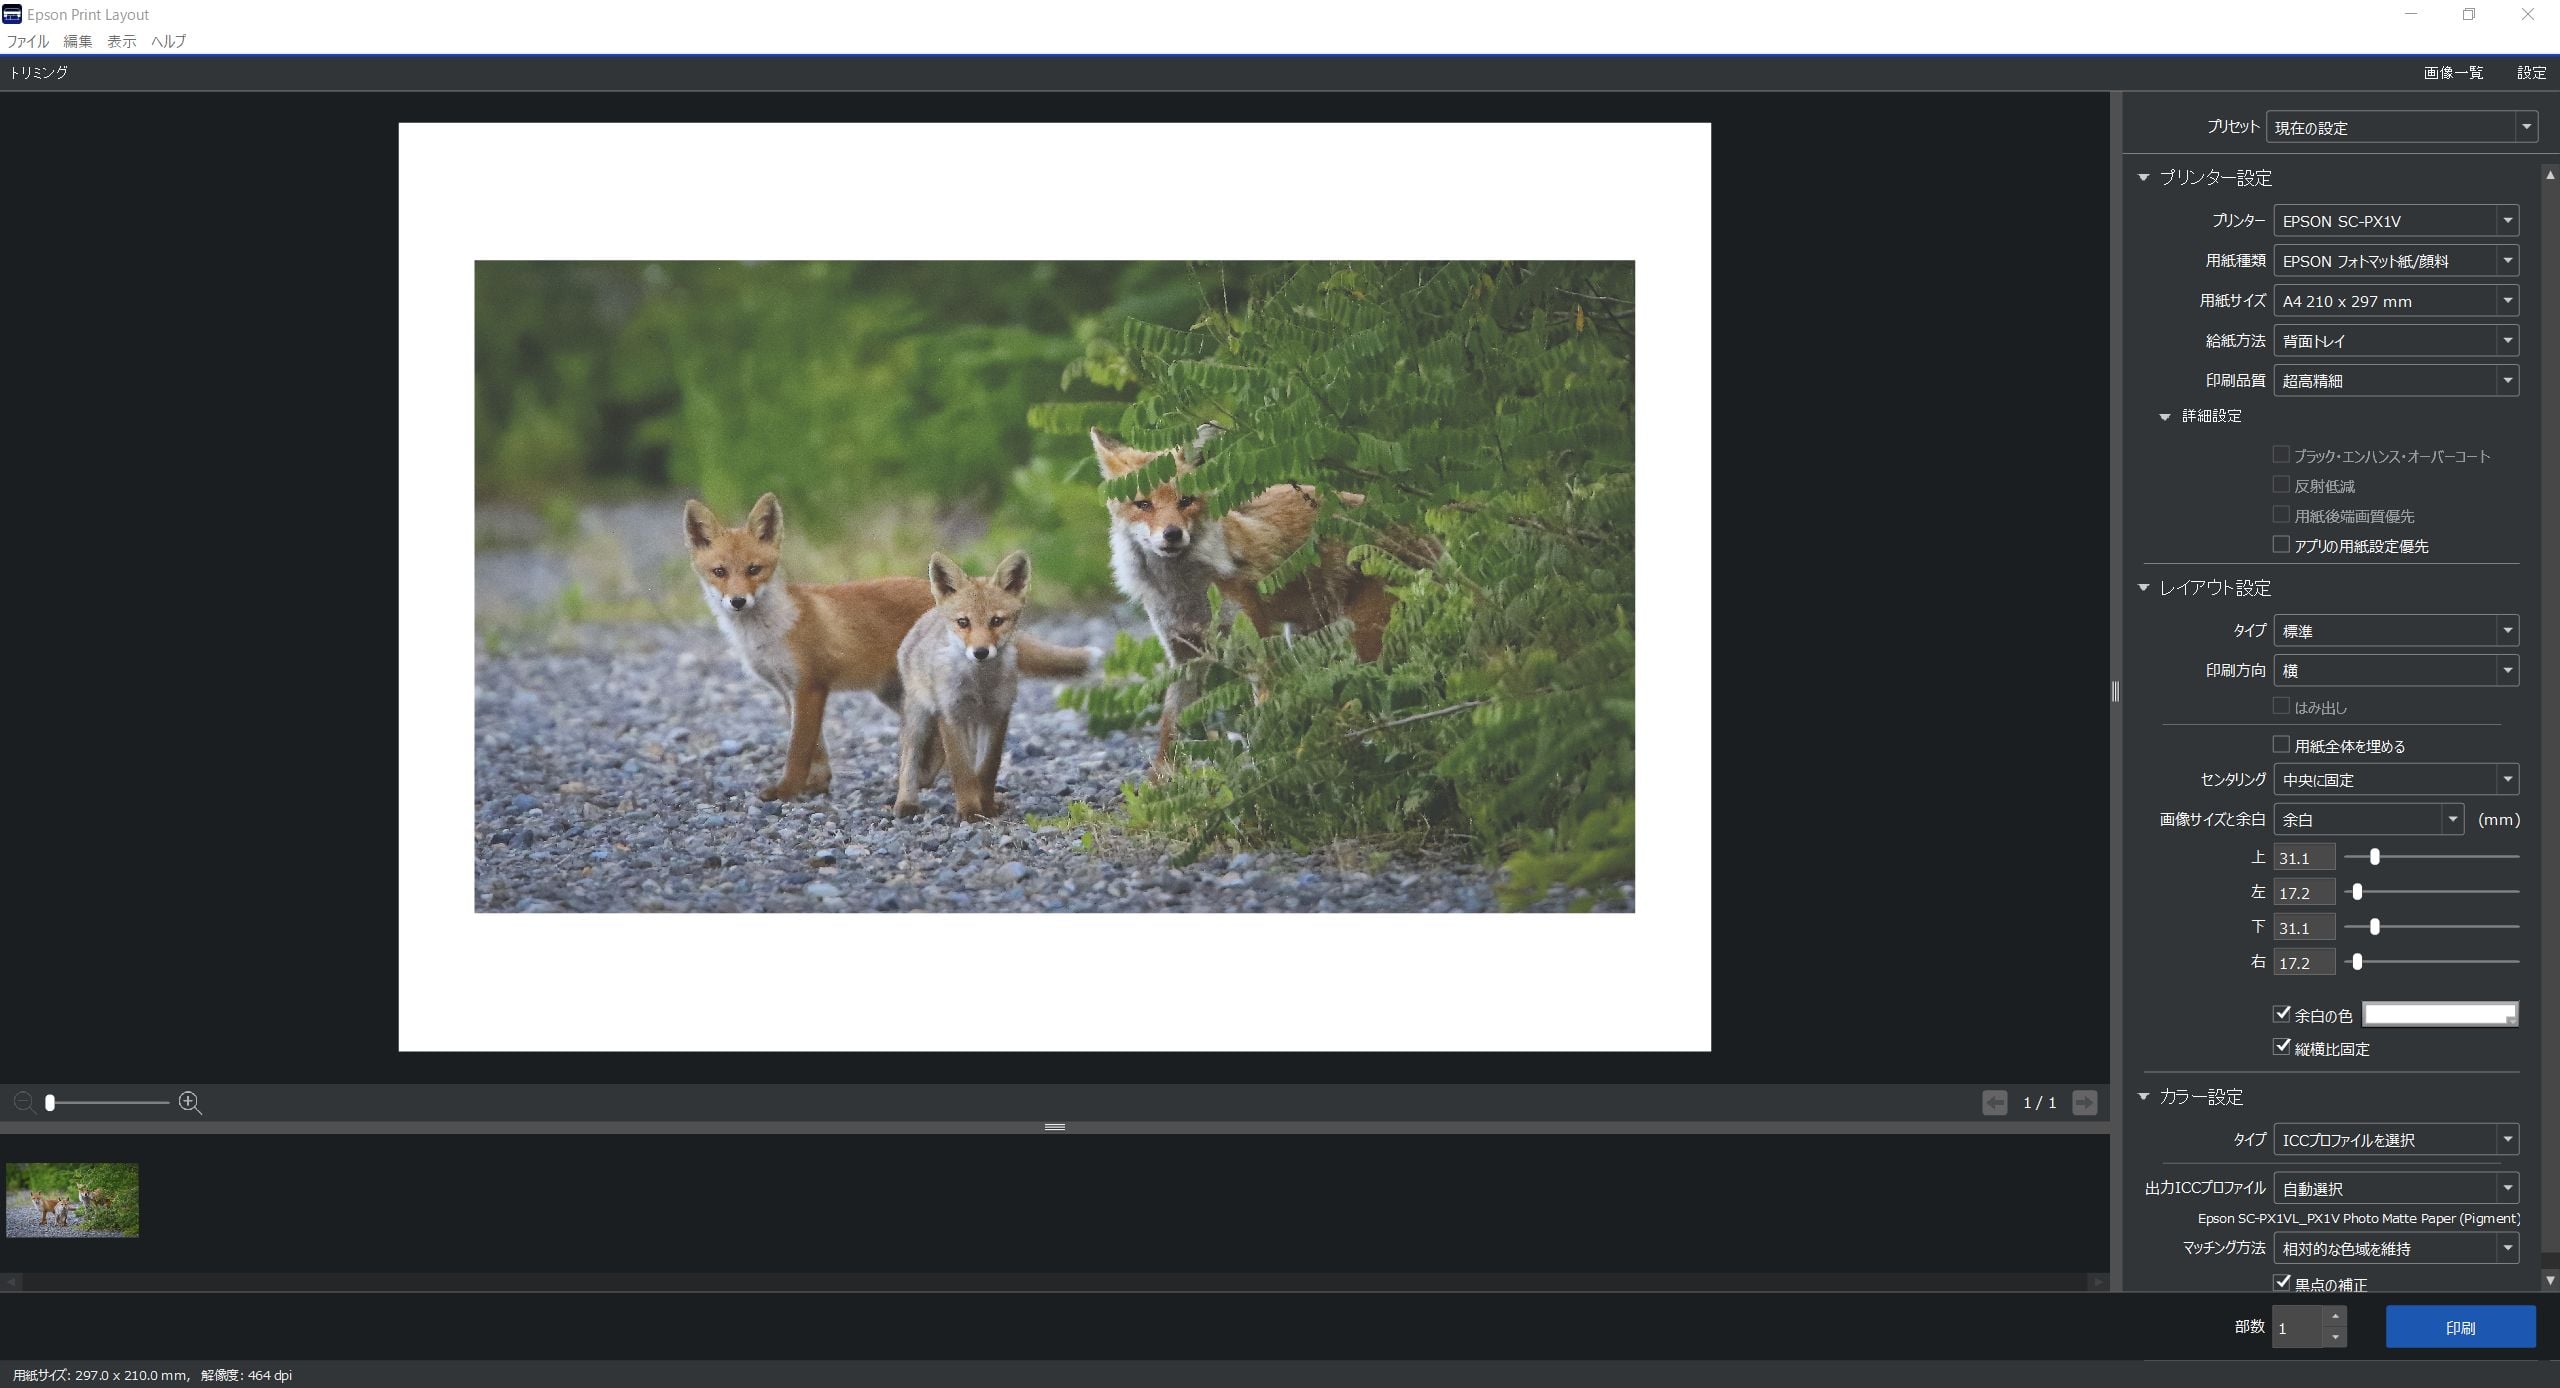Open color タイプ ICCプロファイルを選択 dropdown

click(2396, 1139)
